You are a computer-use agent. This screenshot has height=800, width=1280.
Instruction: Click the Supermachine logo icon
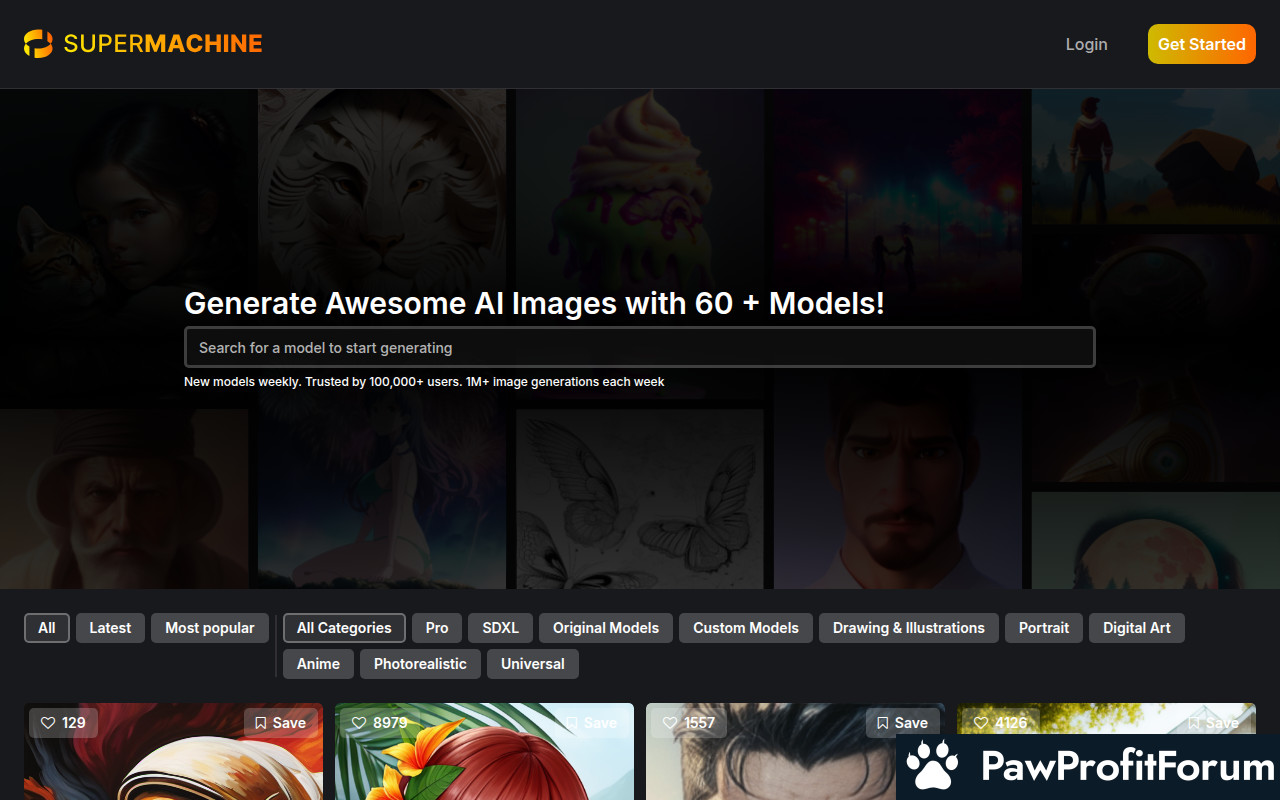(38, 44)
